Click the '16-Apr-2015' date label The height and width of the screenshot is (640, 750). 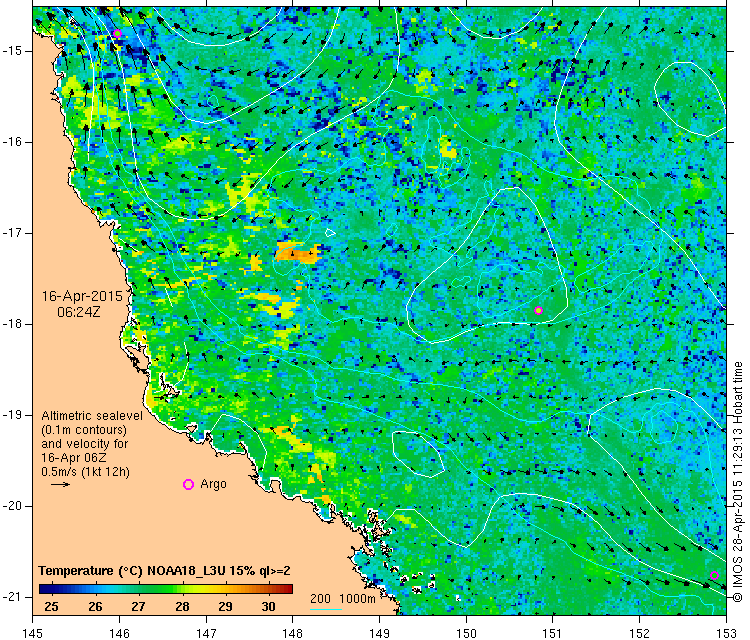(82, 296)
